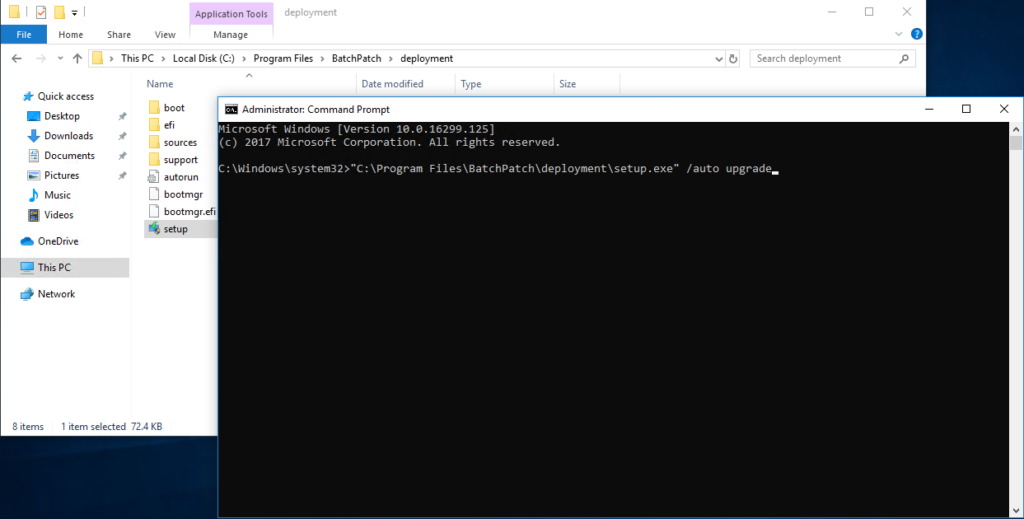Open Music in the navigation pane
1024x519 pixels.
[57, 195]
